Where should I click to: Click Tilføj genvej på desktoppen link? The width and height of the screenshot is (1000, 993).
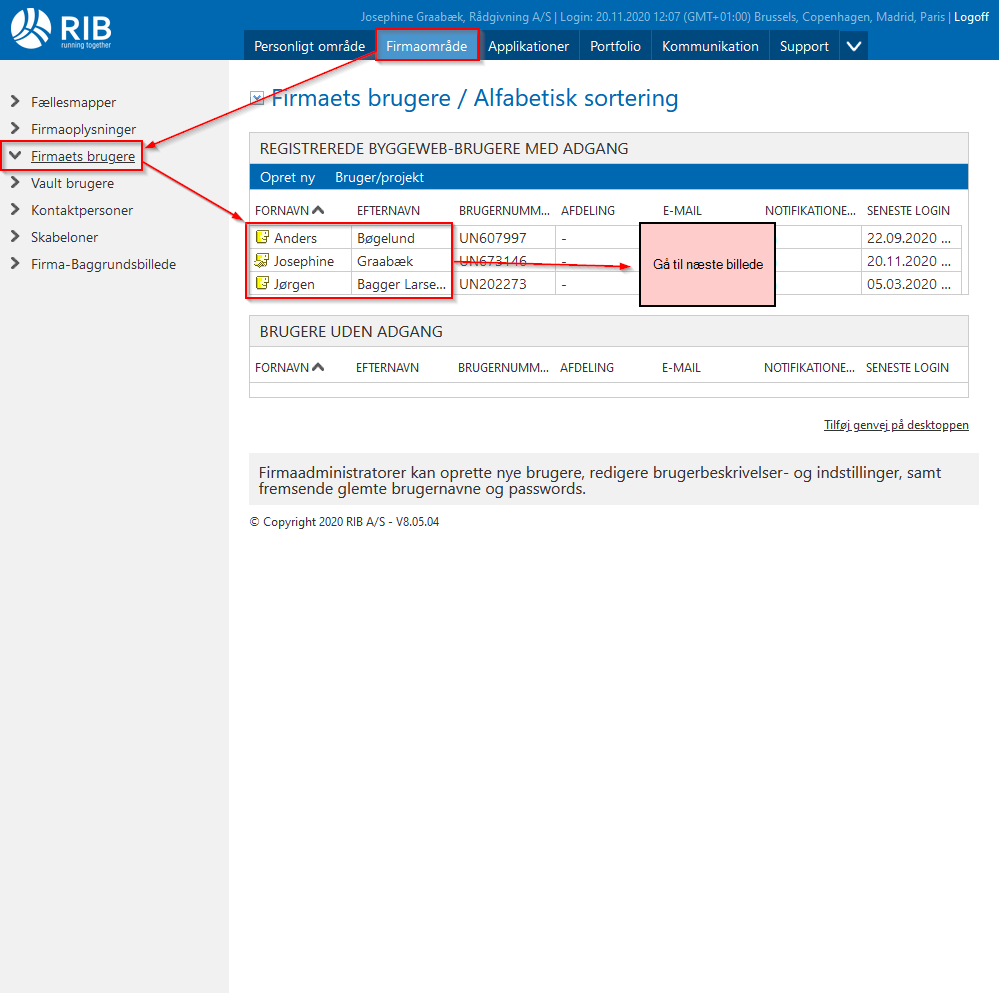[x=896, y=425]
